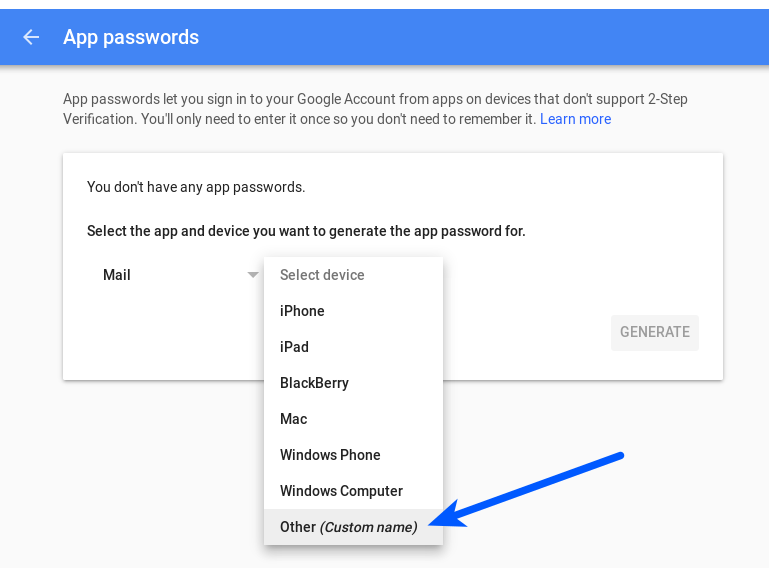This screenshot has height=568, width=769.
Task: Choose the Mac device option
Action: pos(293,419)
